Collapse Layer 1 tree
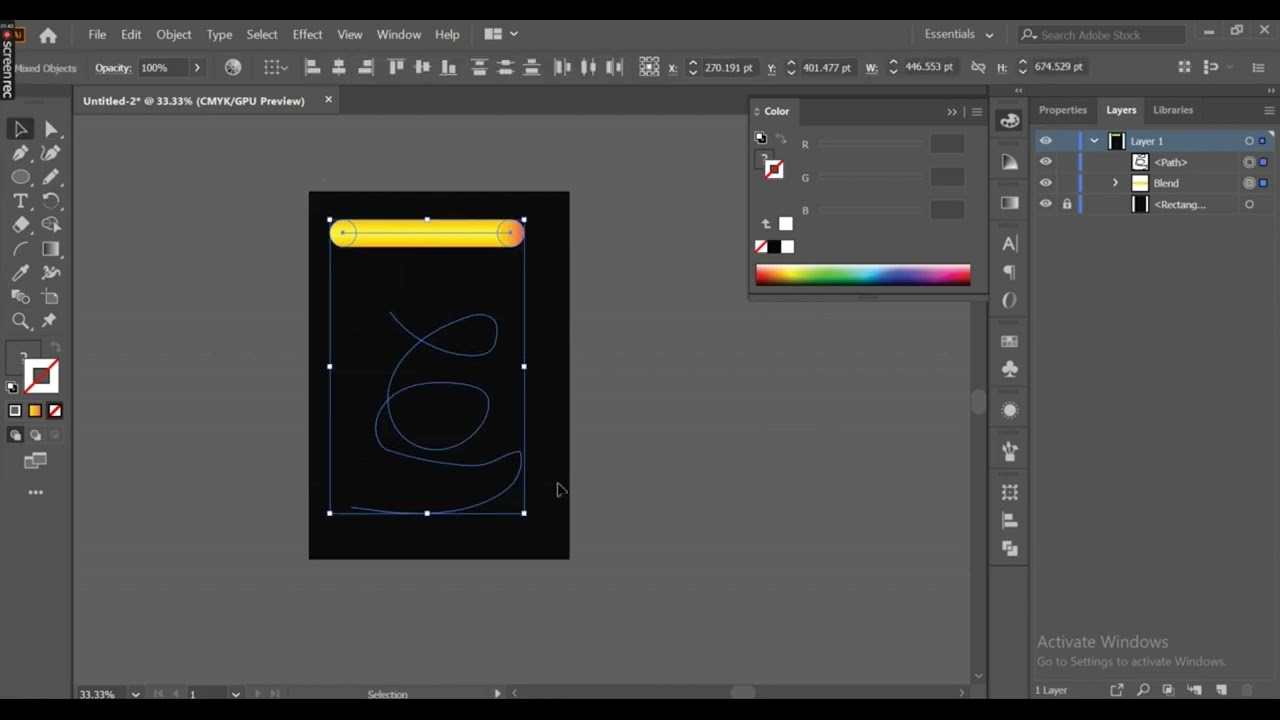Screen dimensions: 1280x720 click(x=1095, y=141)
